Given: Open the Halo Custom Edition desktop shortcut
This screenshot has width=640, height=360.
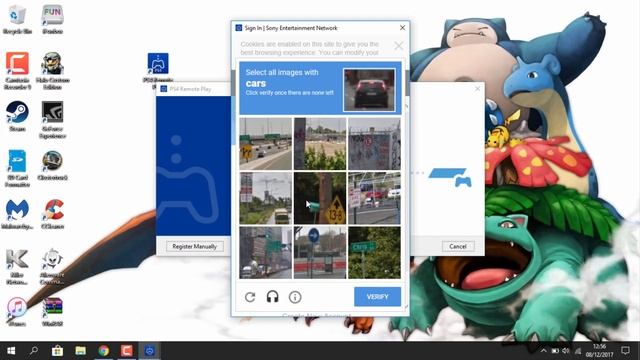Looking at the screenshot, I should 52,70.
